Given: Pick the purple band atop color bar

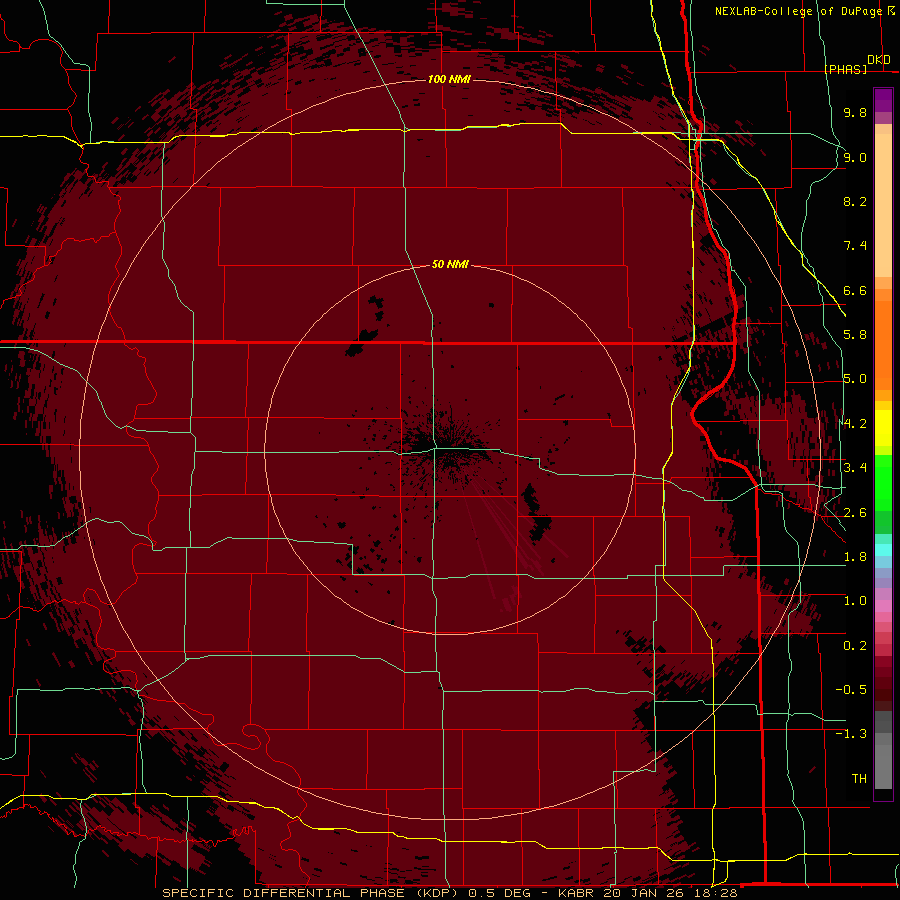Looking at the screenshot, I should 883,101.
